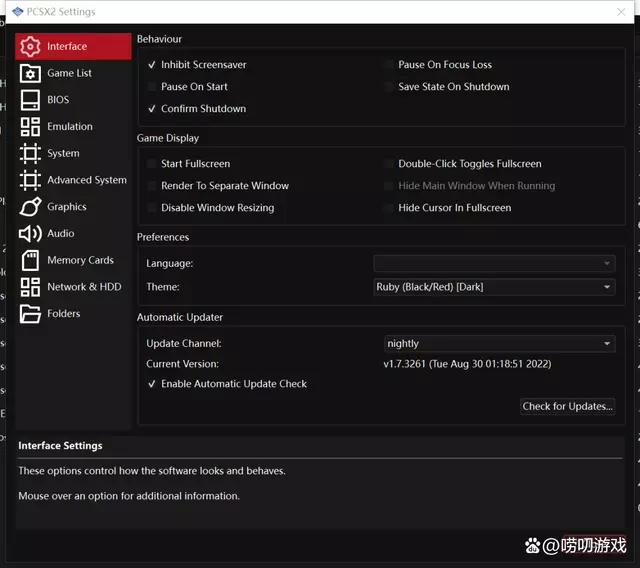Toggle Hide Main Window When Running

pyautogui.click(x=389, y=186)
